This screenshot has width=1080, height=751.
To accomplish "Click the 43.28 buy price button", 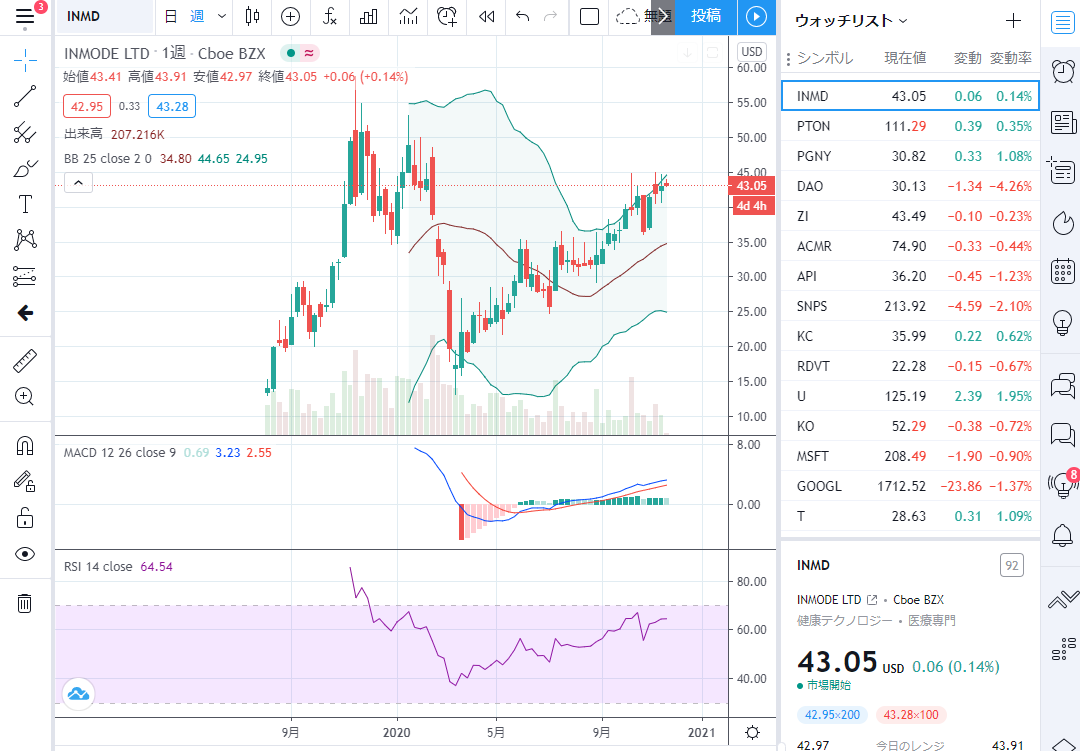I will (172, 106).
